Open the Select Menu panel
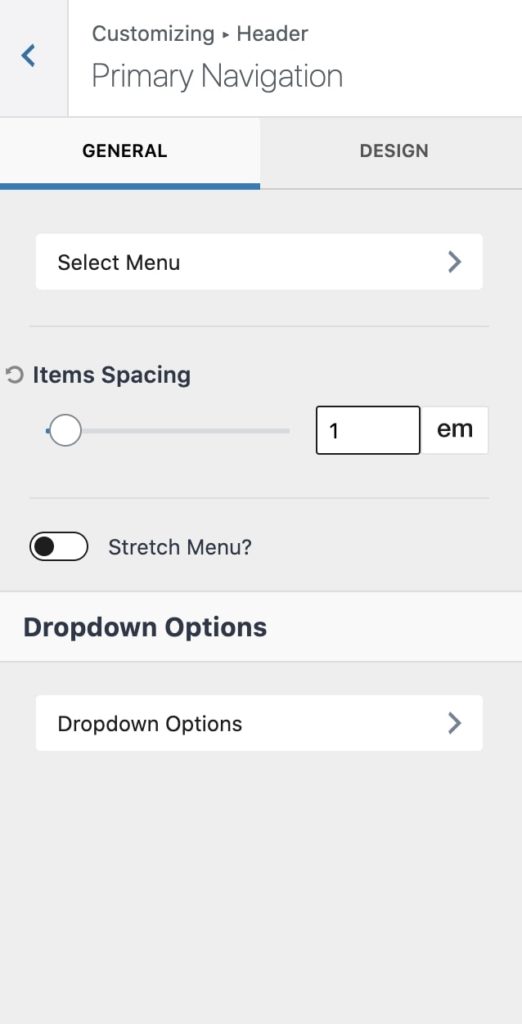Image resolution: width=522 pixels, height=1024 pixels. 259,262
